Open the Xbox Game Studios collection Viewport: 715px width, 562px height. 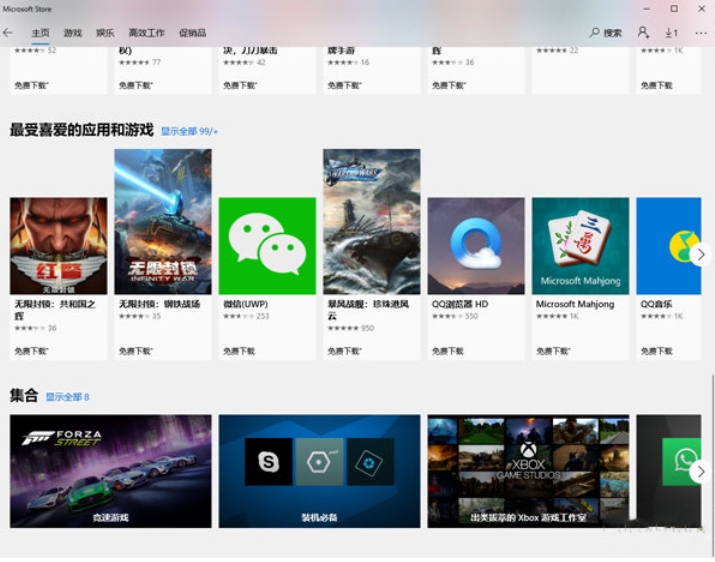pos(528,471)
